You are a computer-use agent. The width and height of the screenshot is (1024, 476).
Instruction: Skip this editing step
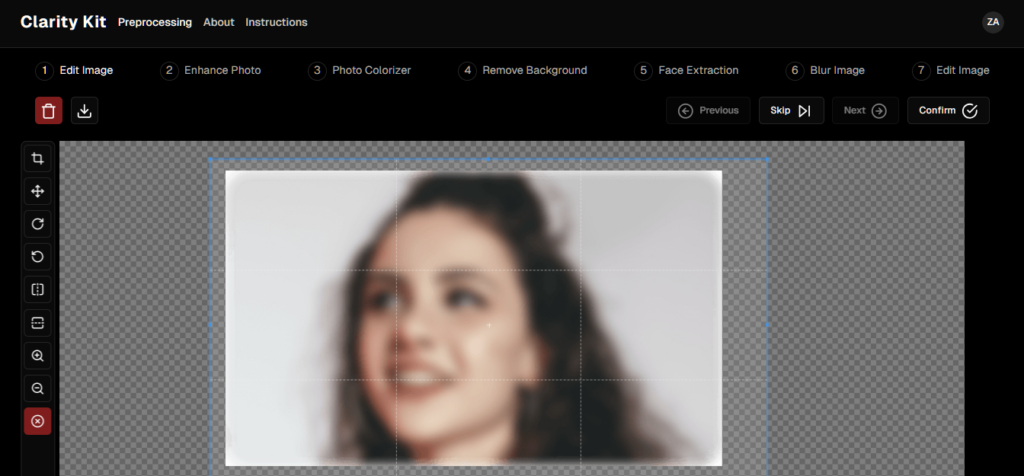point(790,111)
